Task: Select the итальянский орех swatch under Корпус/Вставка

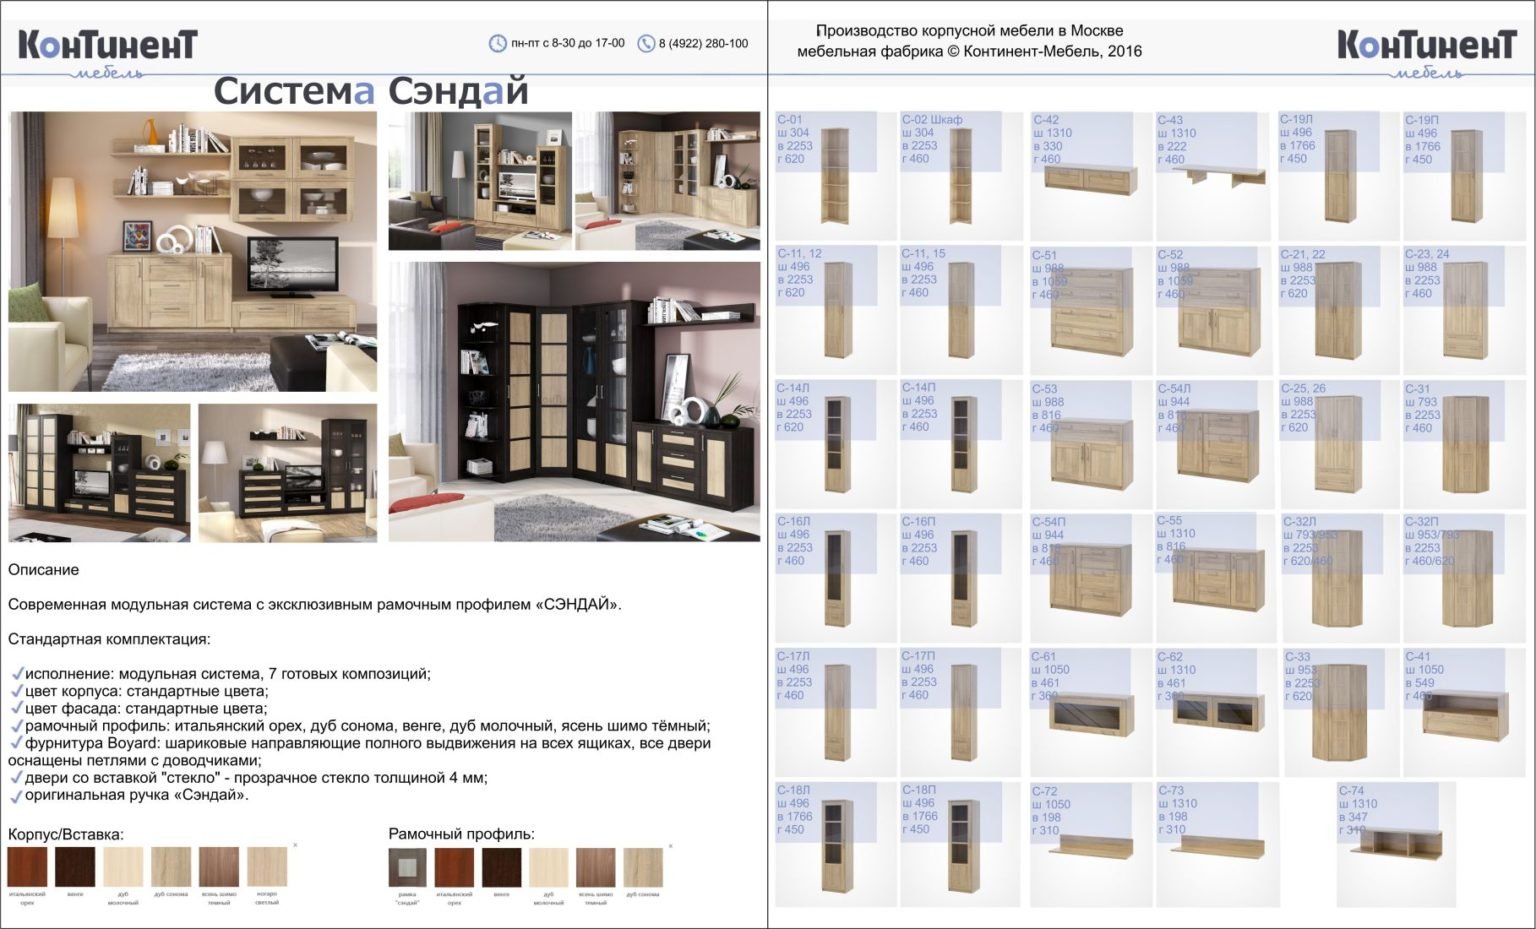Action: pyautogui.click(x=27, y=867)
